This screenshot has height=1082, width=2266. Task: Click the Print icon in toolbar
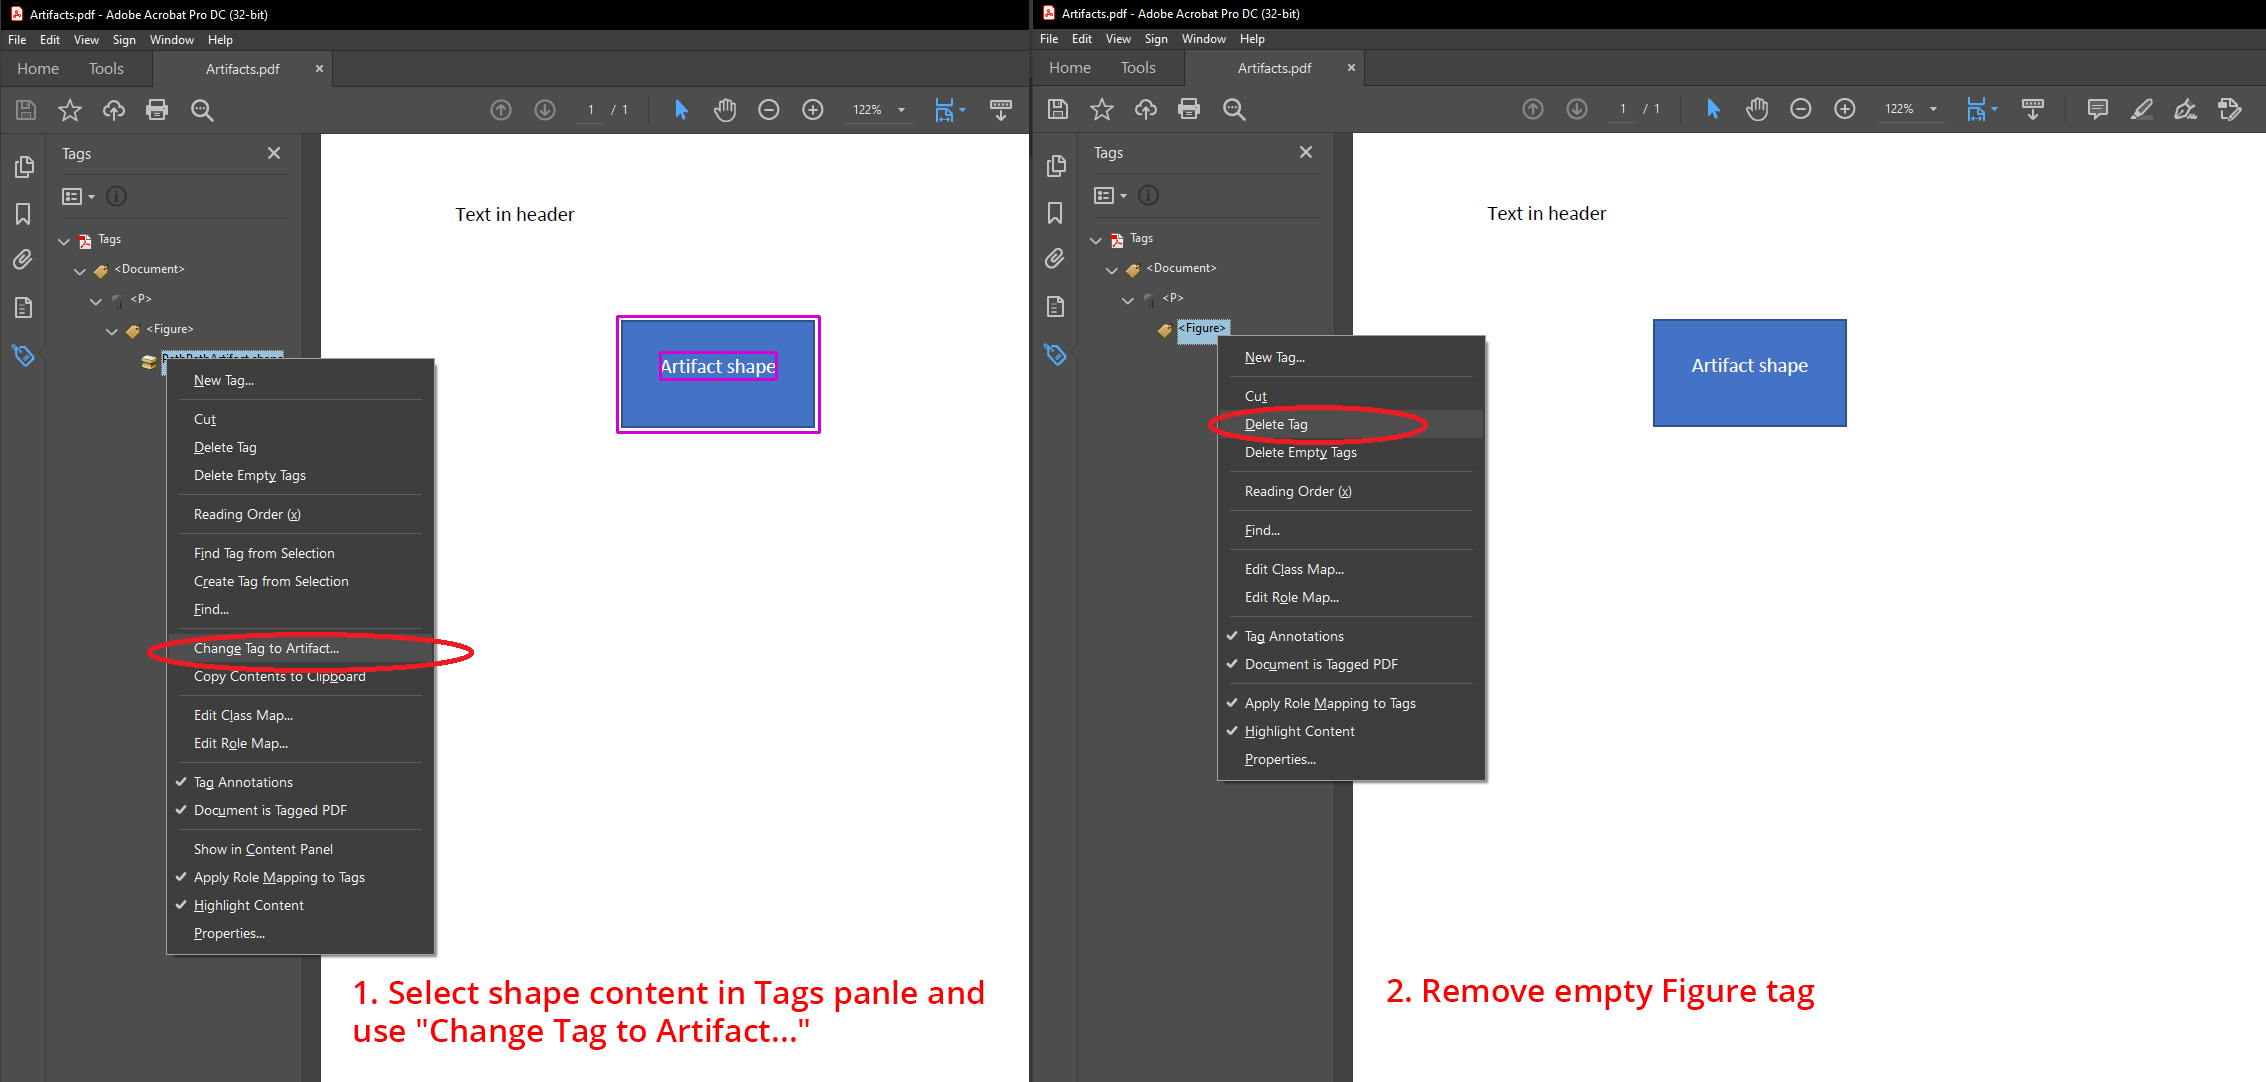click(x=158, y=110)
